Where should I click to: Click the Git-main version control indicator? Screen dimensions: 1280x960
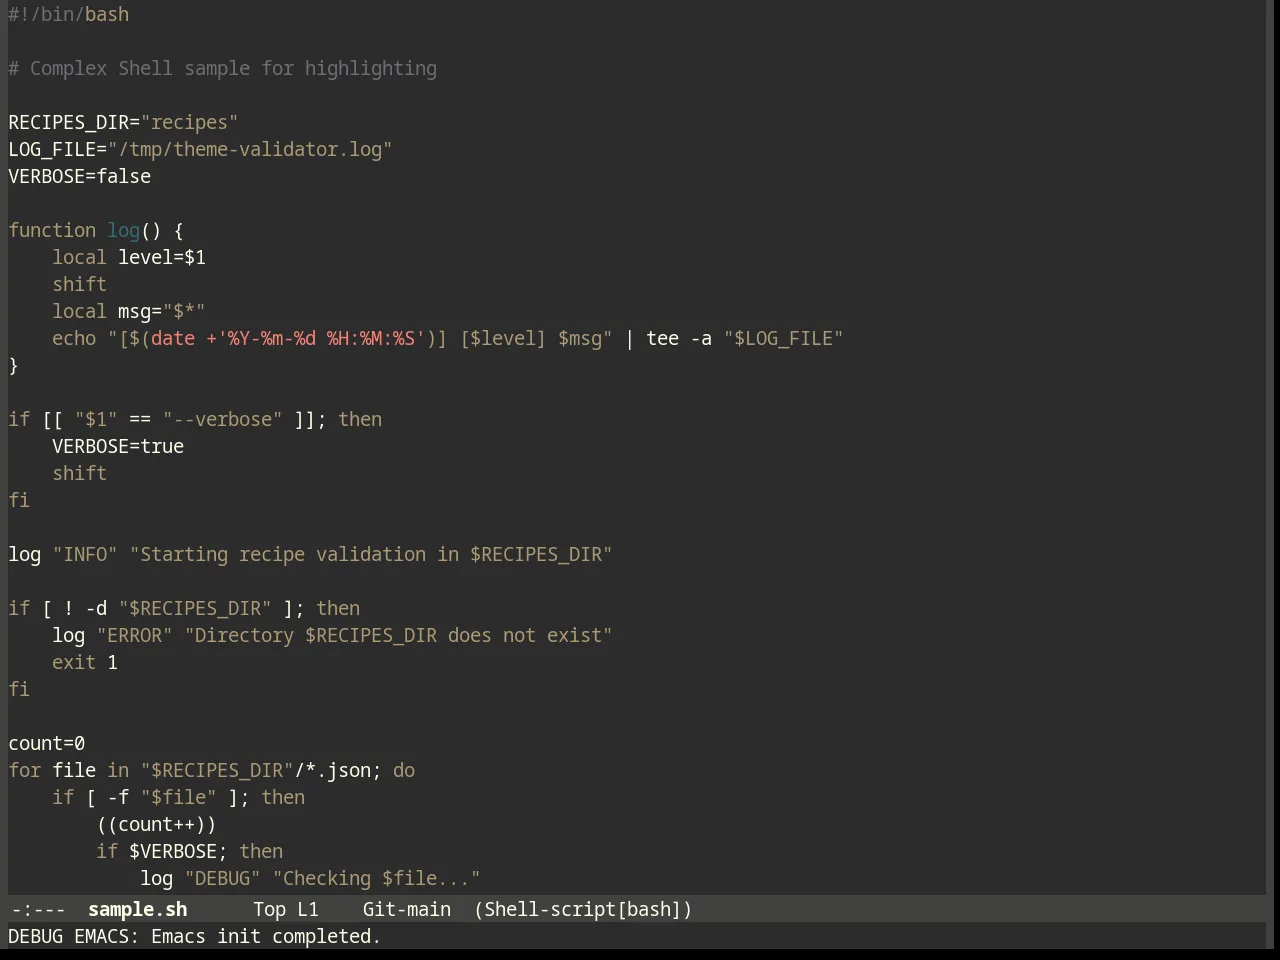click(406, 909)
